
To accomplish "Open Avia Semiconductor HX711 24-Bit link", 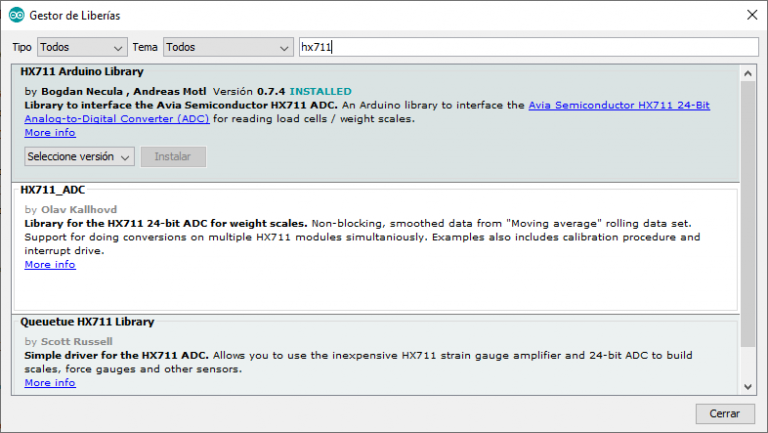I will 618,105.
